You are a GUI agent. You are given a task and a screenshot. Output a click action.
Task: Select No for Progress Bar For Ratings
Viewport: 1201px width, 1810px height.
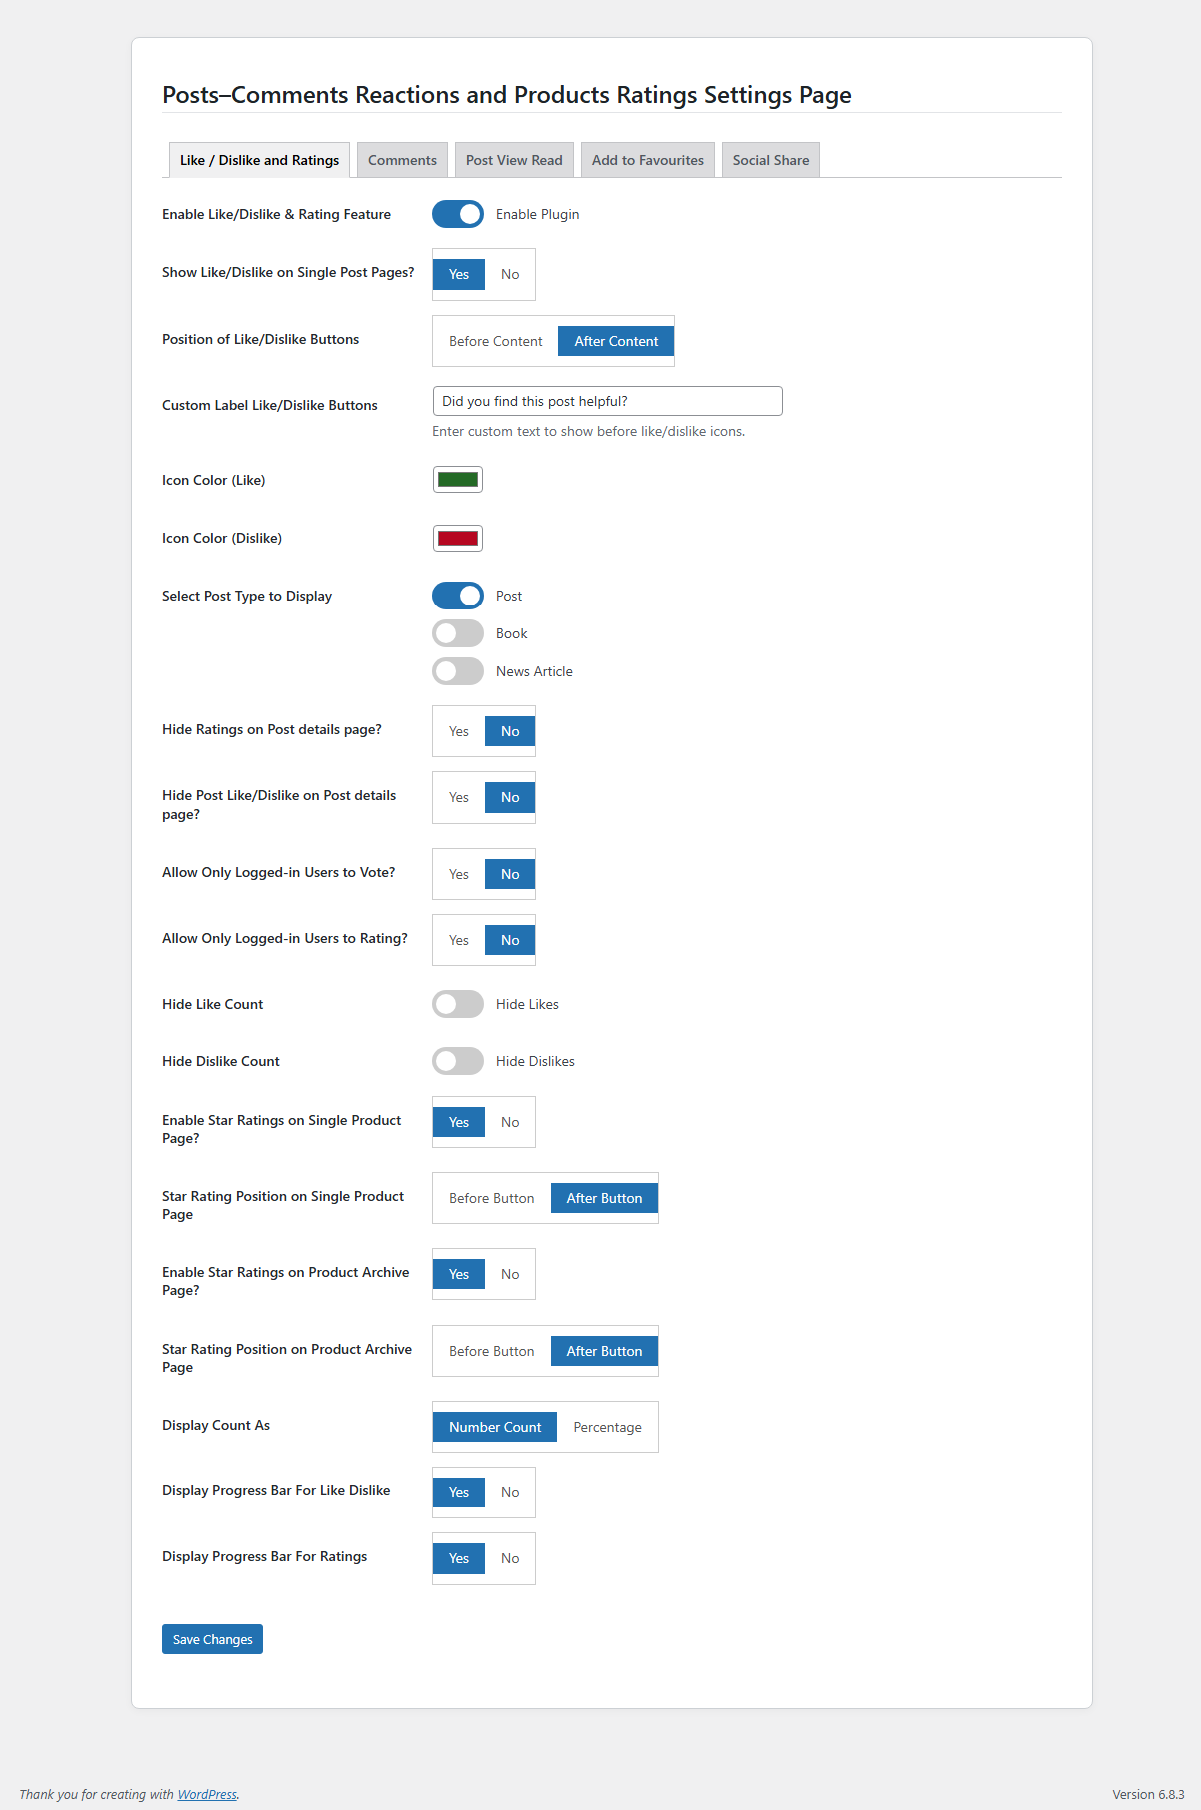click(x=510, y=1558)
